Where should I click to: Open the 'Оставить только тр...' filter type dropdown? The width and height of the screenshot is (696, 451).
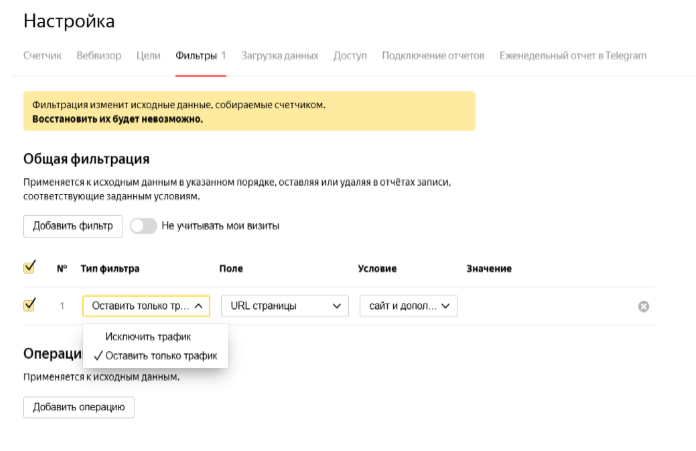pos(146,306)
